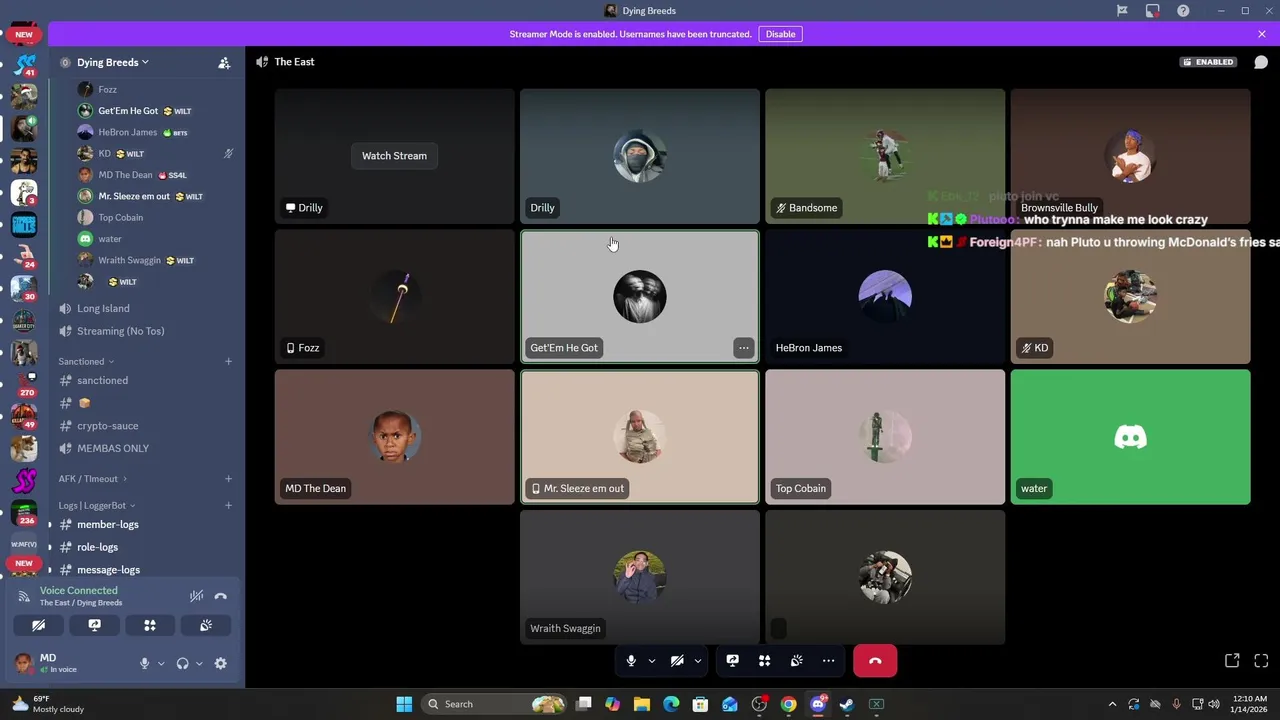Viewport: 1280px width, 720px height.
Task: Open the inbox icon in title bar
Action: click(x=1153, y=11)
